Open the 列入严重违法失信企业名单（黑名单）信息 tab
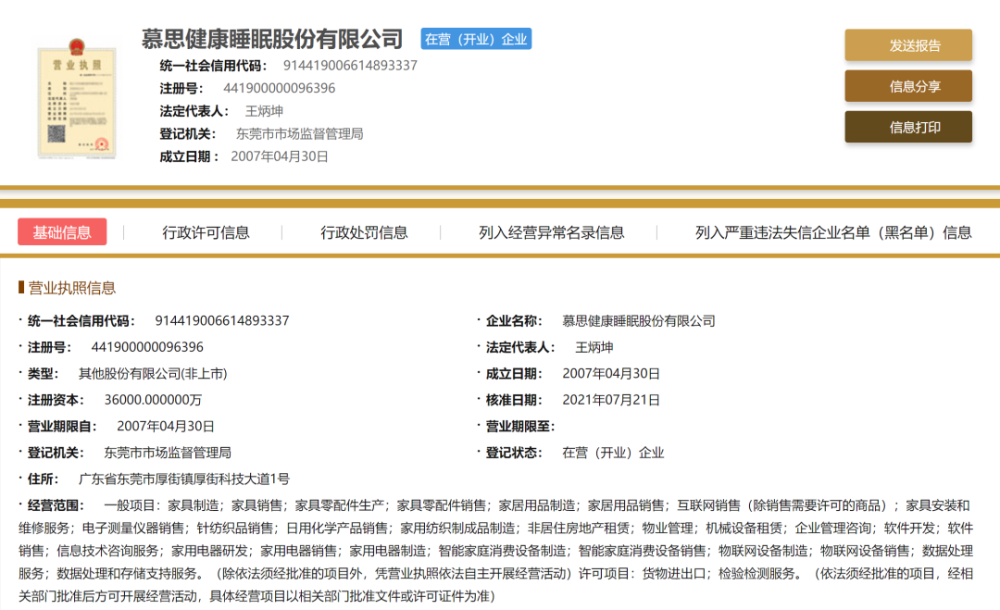The width and height of the screenshot is (1000, 610). (x=833, y=232)
